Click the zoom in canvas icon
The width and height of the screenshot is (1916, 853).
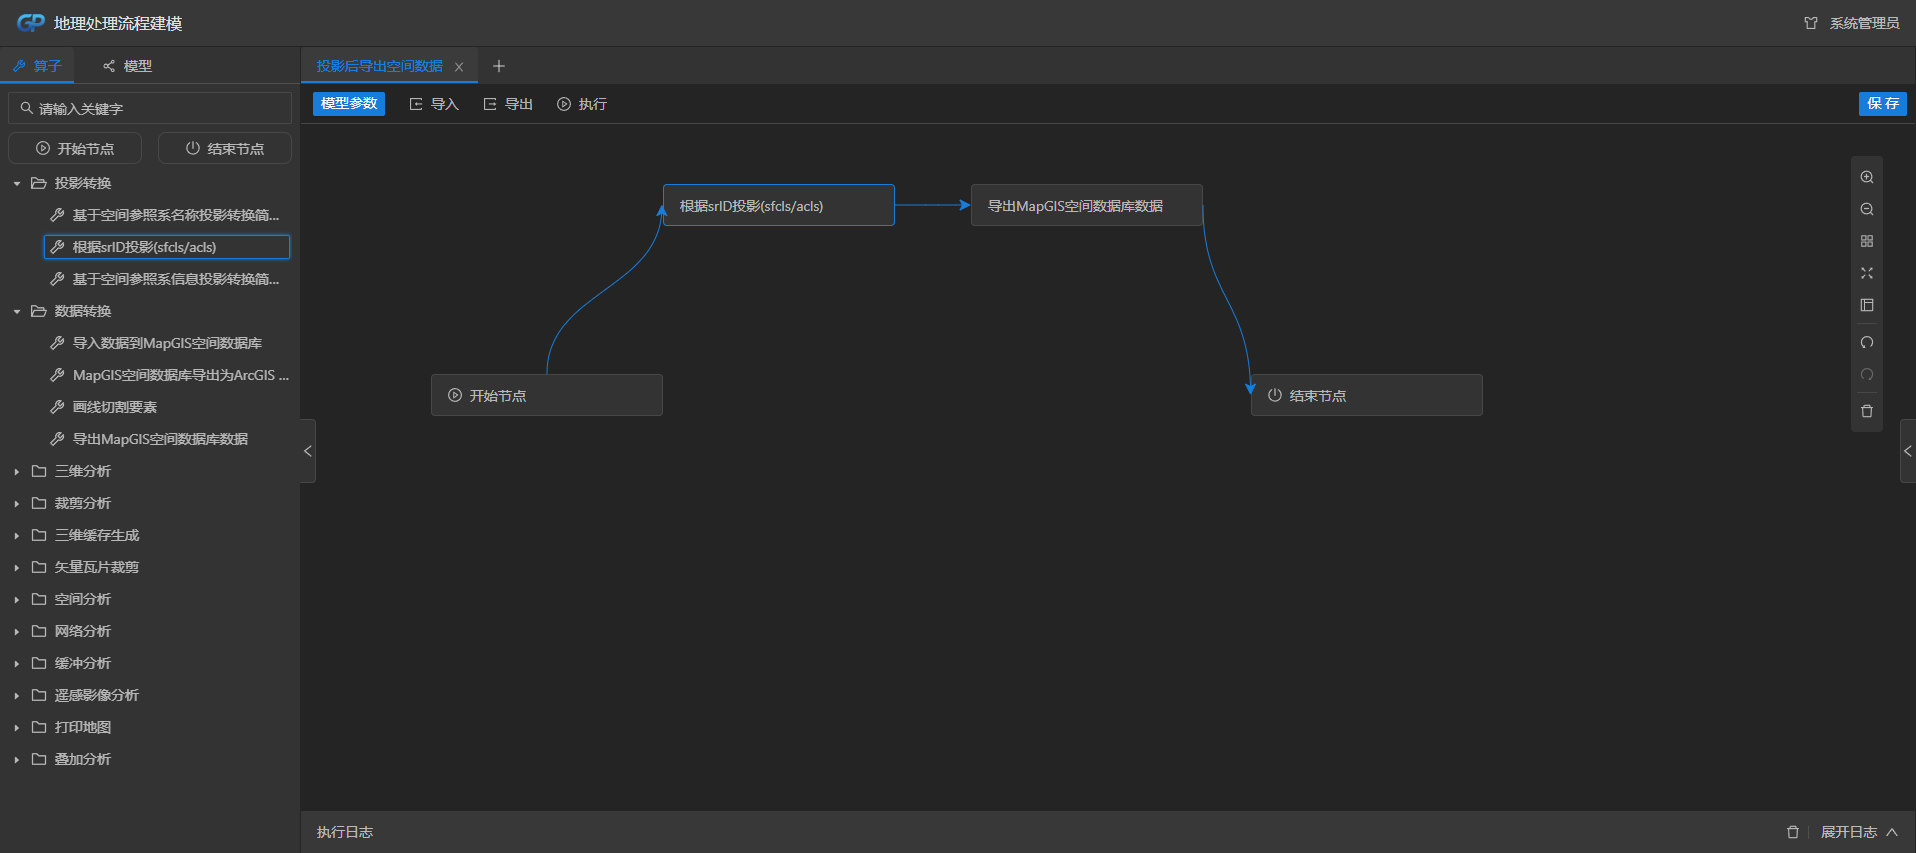click(x=1866, y=177)
